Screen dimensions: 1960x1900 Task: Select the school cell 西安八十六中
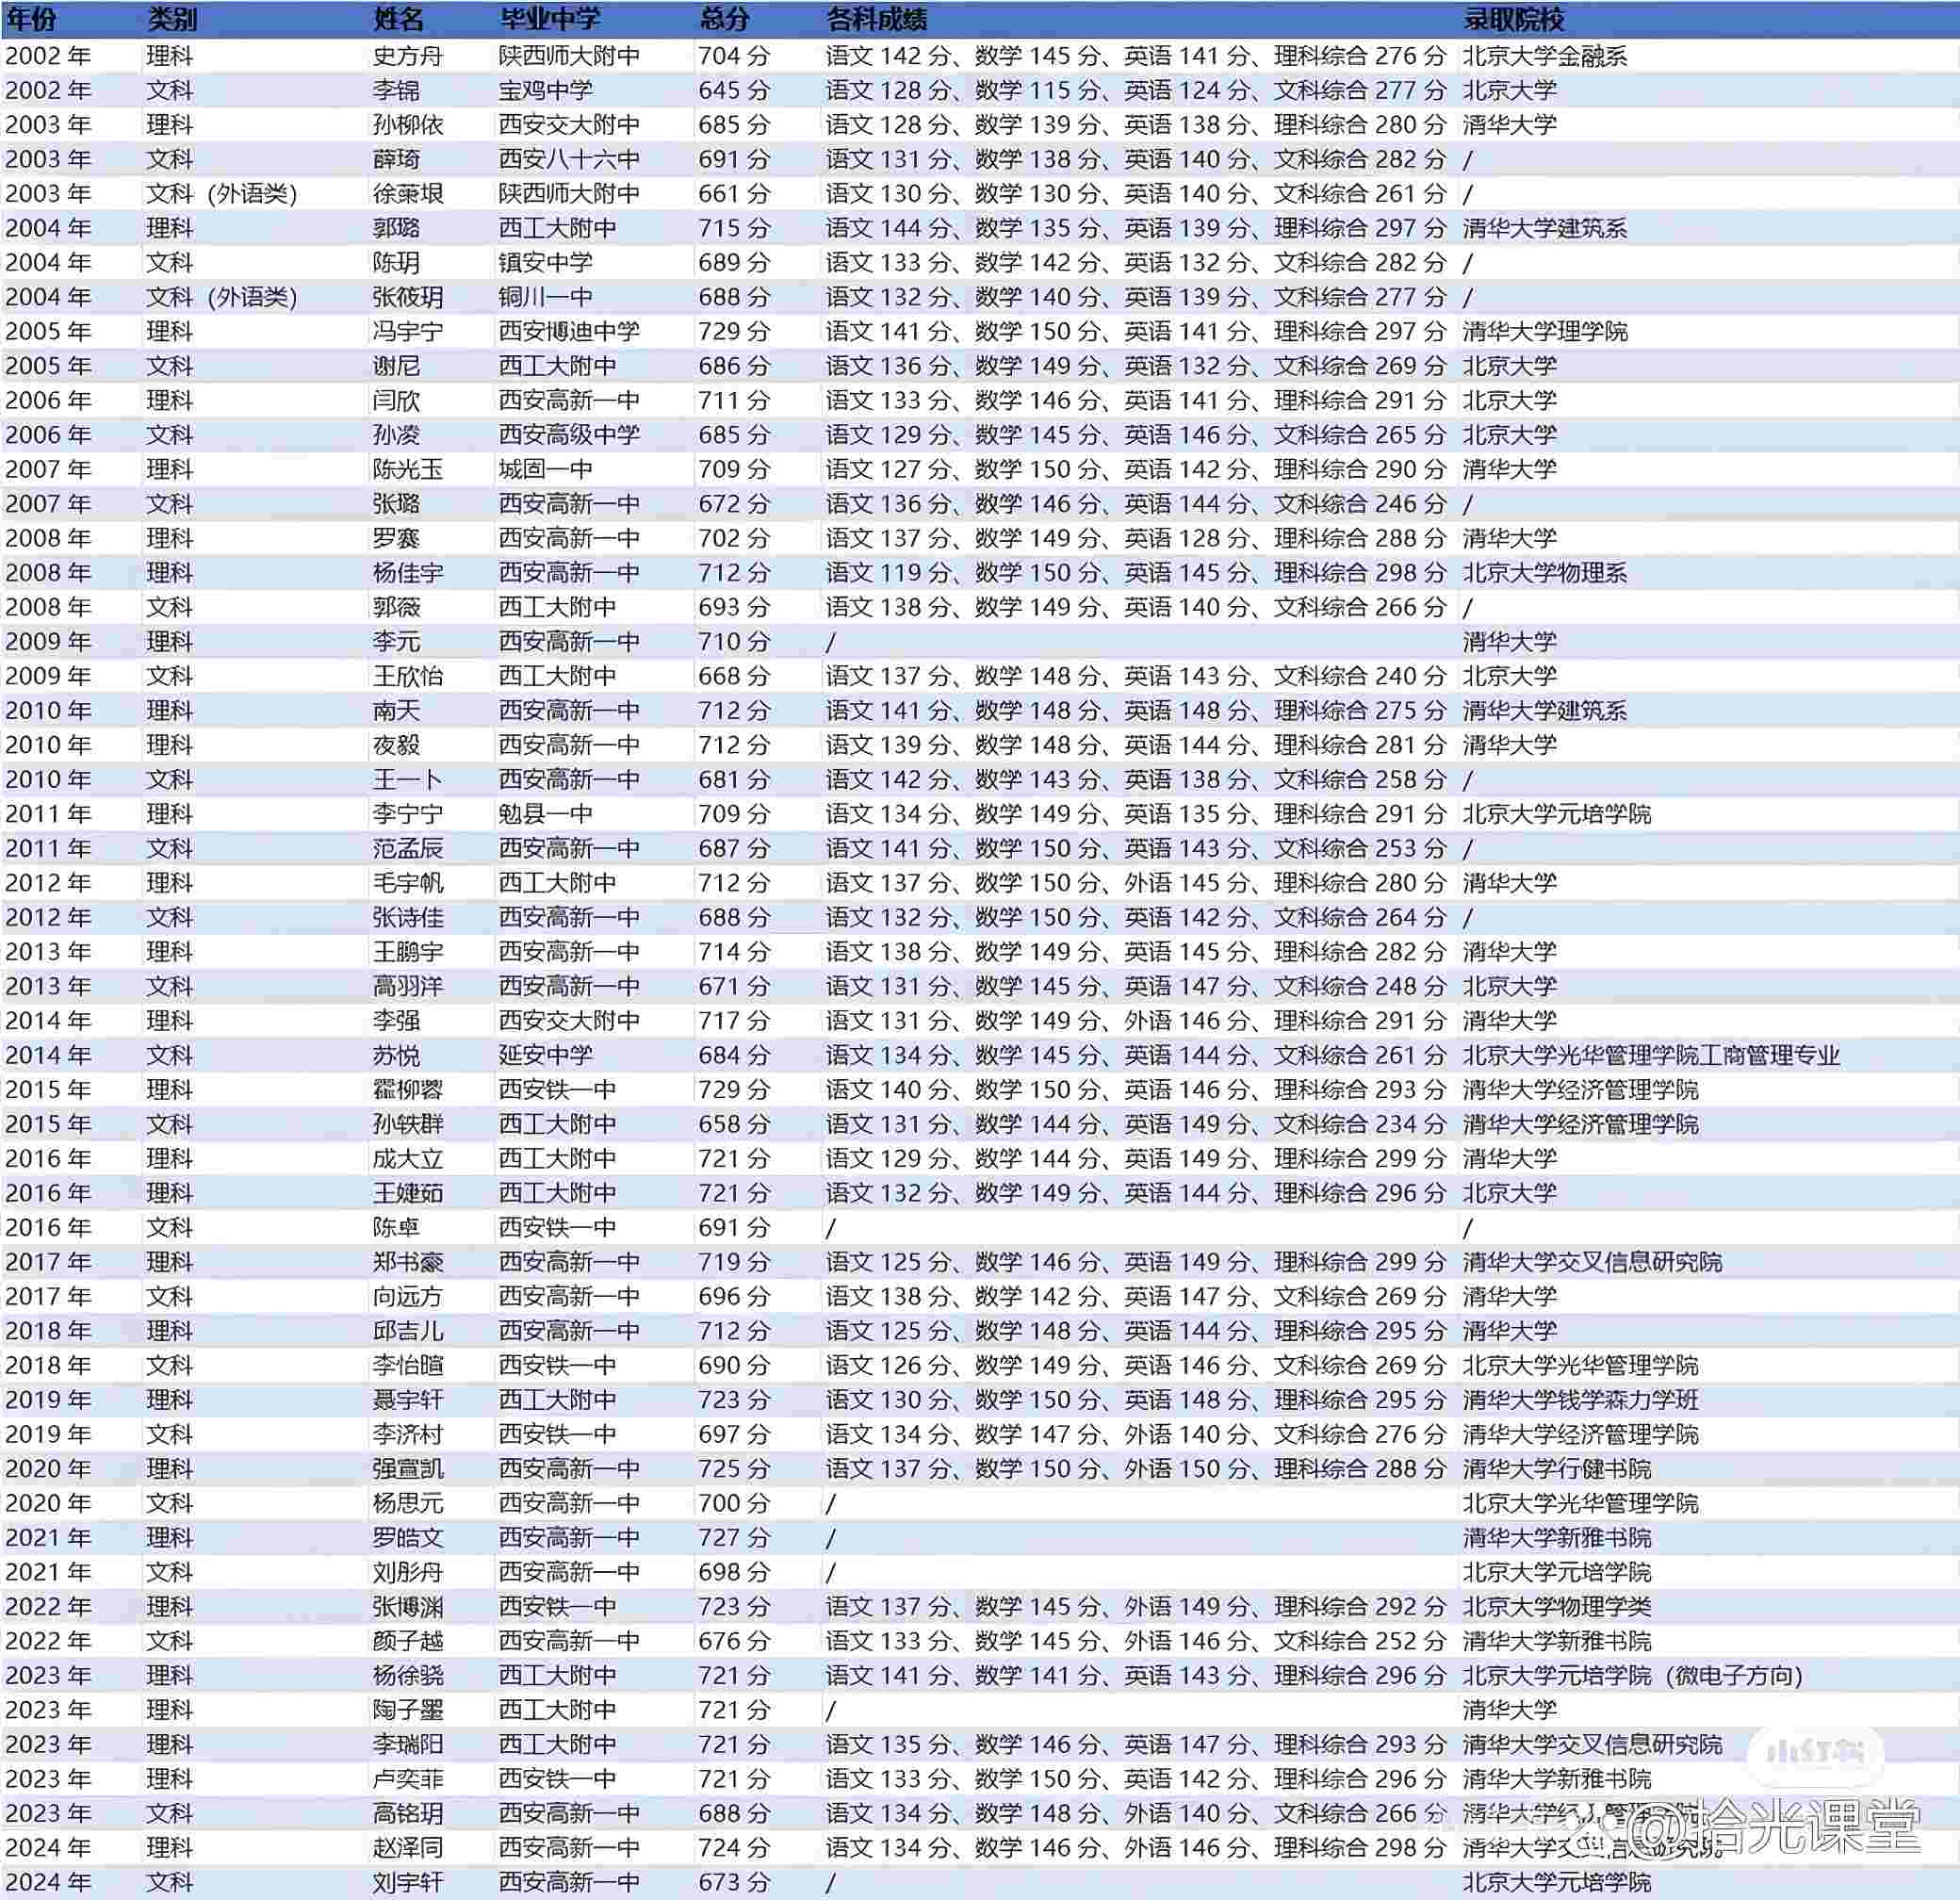coord(569,159)
